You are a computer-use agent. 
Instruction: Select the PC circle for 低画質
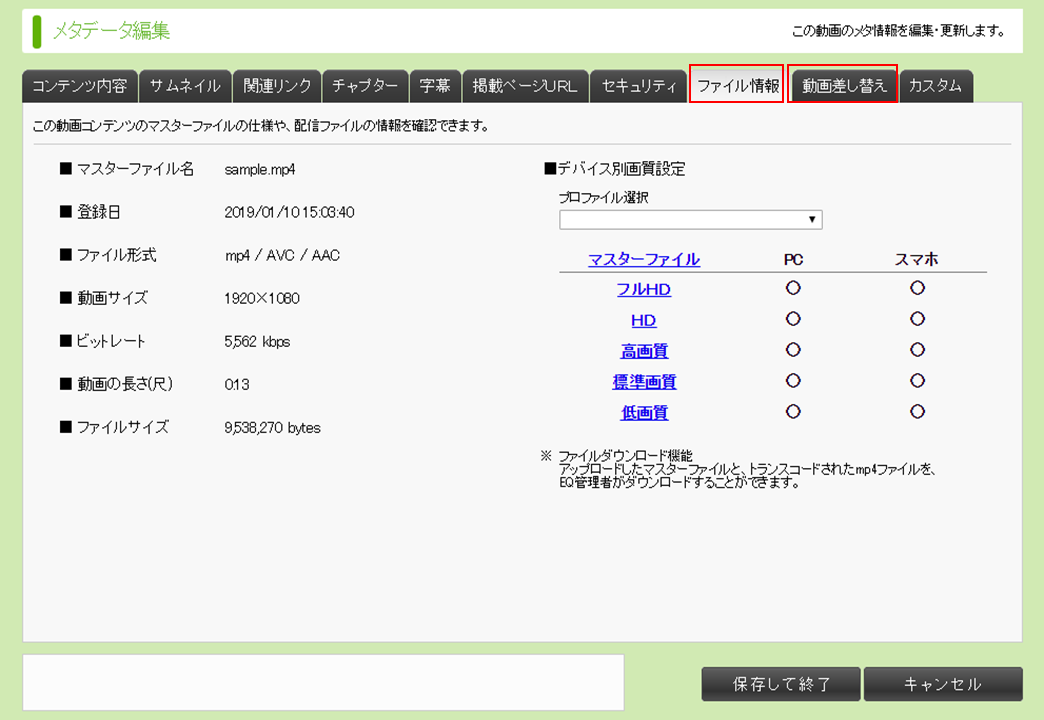click(793, 412)
